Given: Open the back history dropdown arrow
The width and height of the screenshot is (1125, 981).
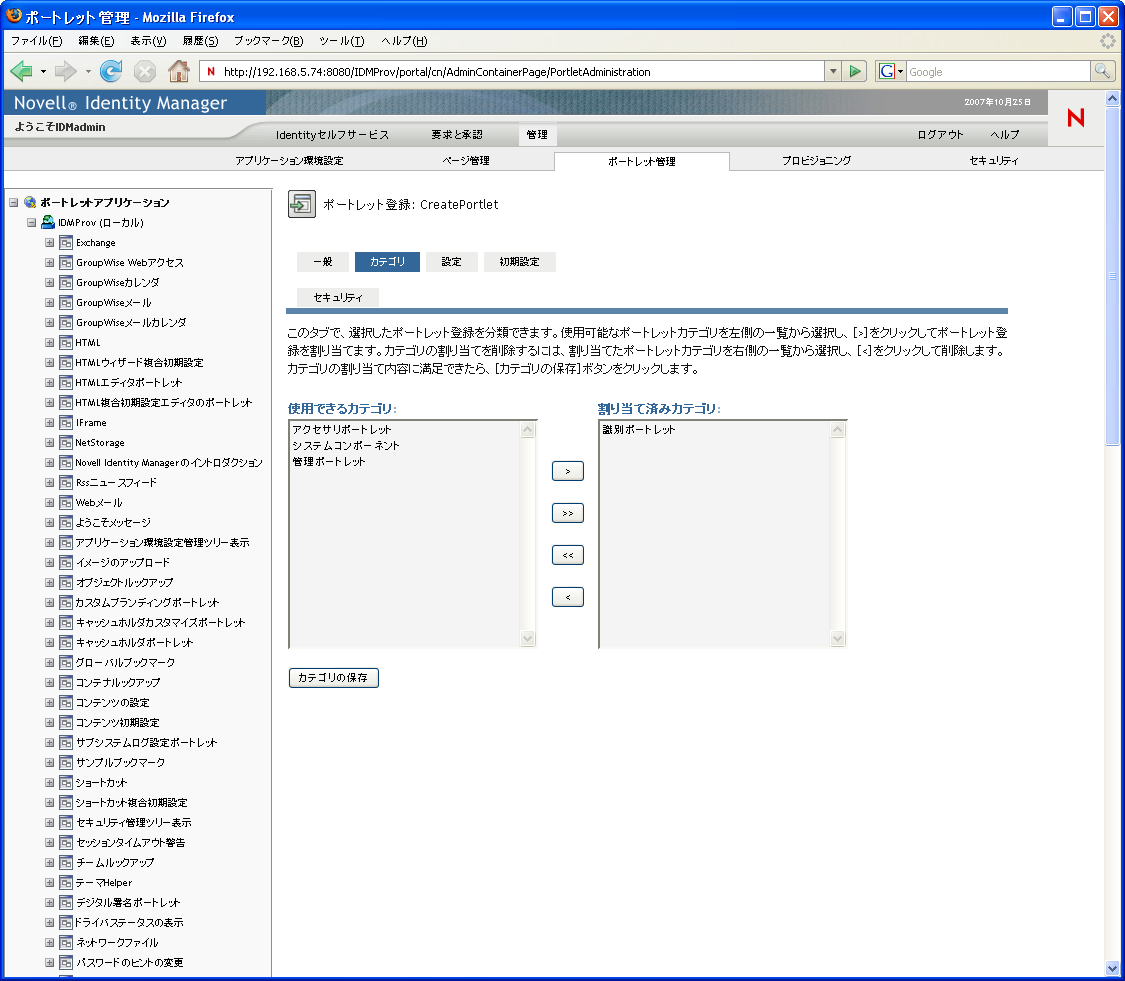Looking at the screenshot, I should (43, 71).
